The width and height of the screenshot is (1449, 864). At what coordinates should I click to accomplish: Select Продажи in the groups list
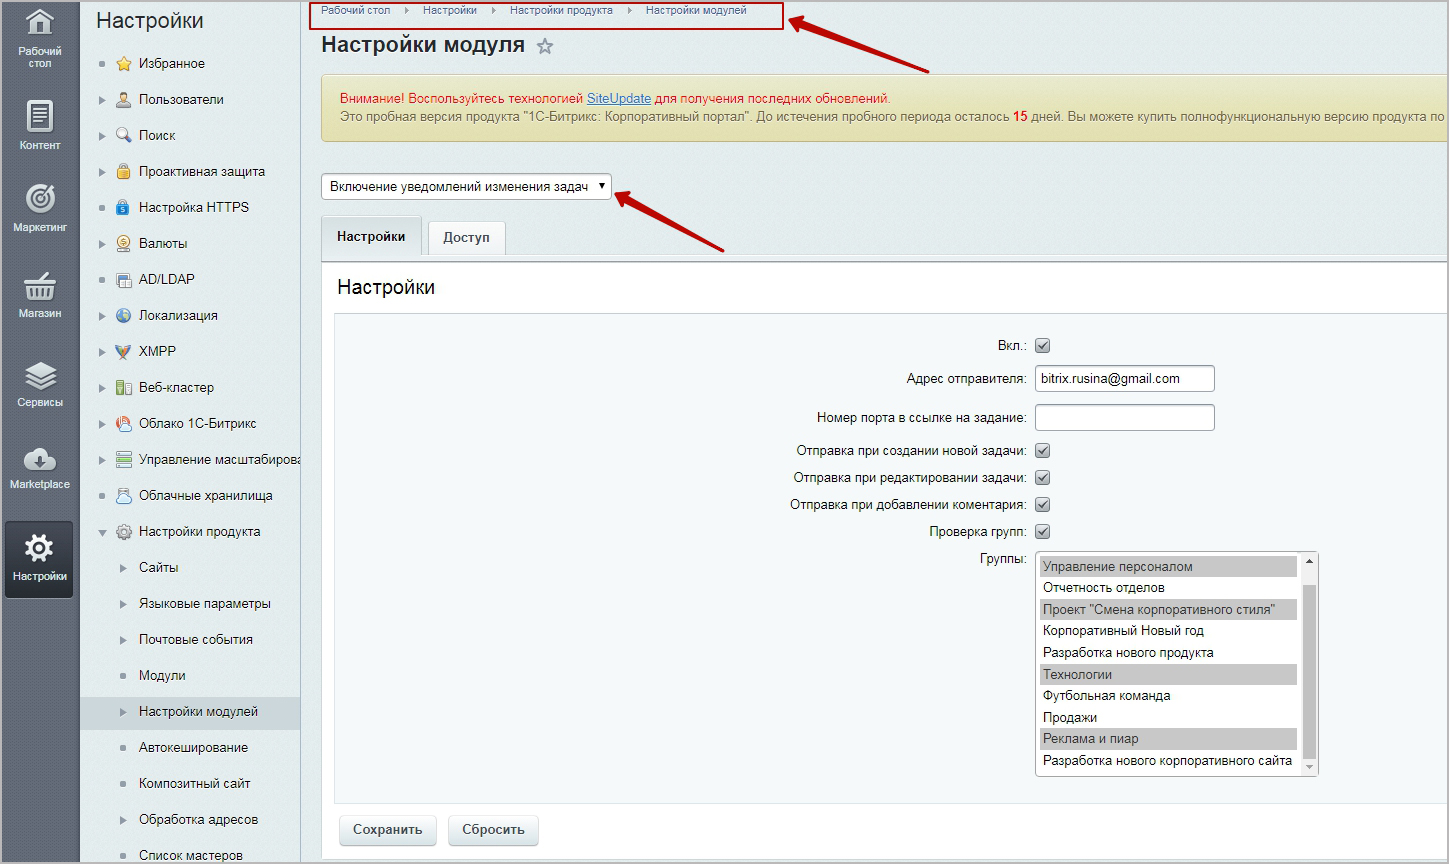point(1168,718)
